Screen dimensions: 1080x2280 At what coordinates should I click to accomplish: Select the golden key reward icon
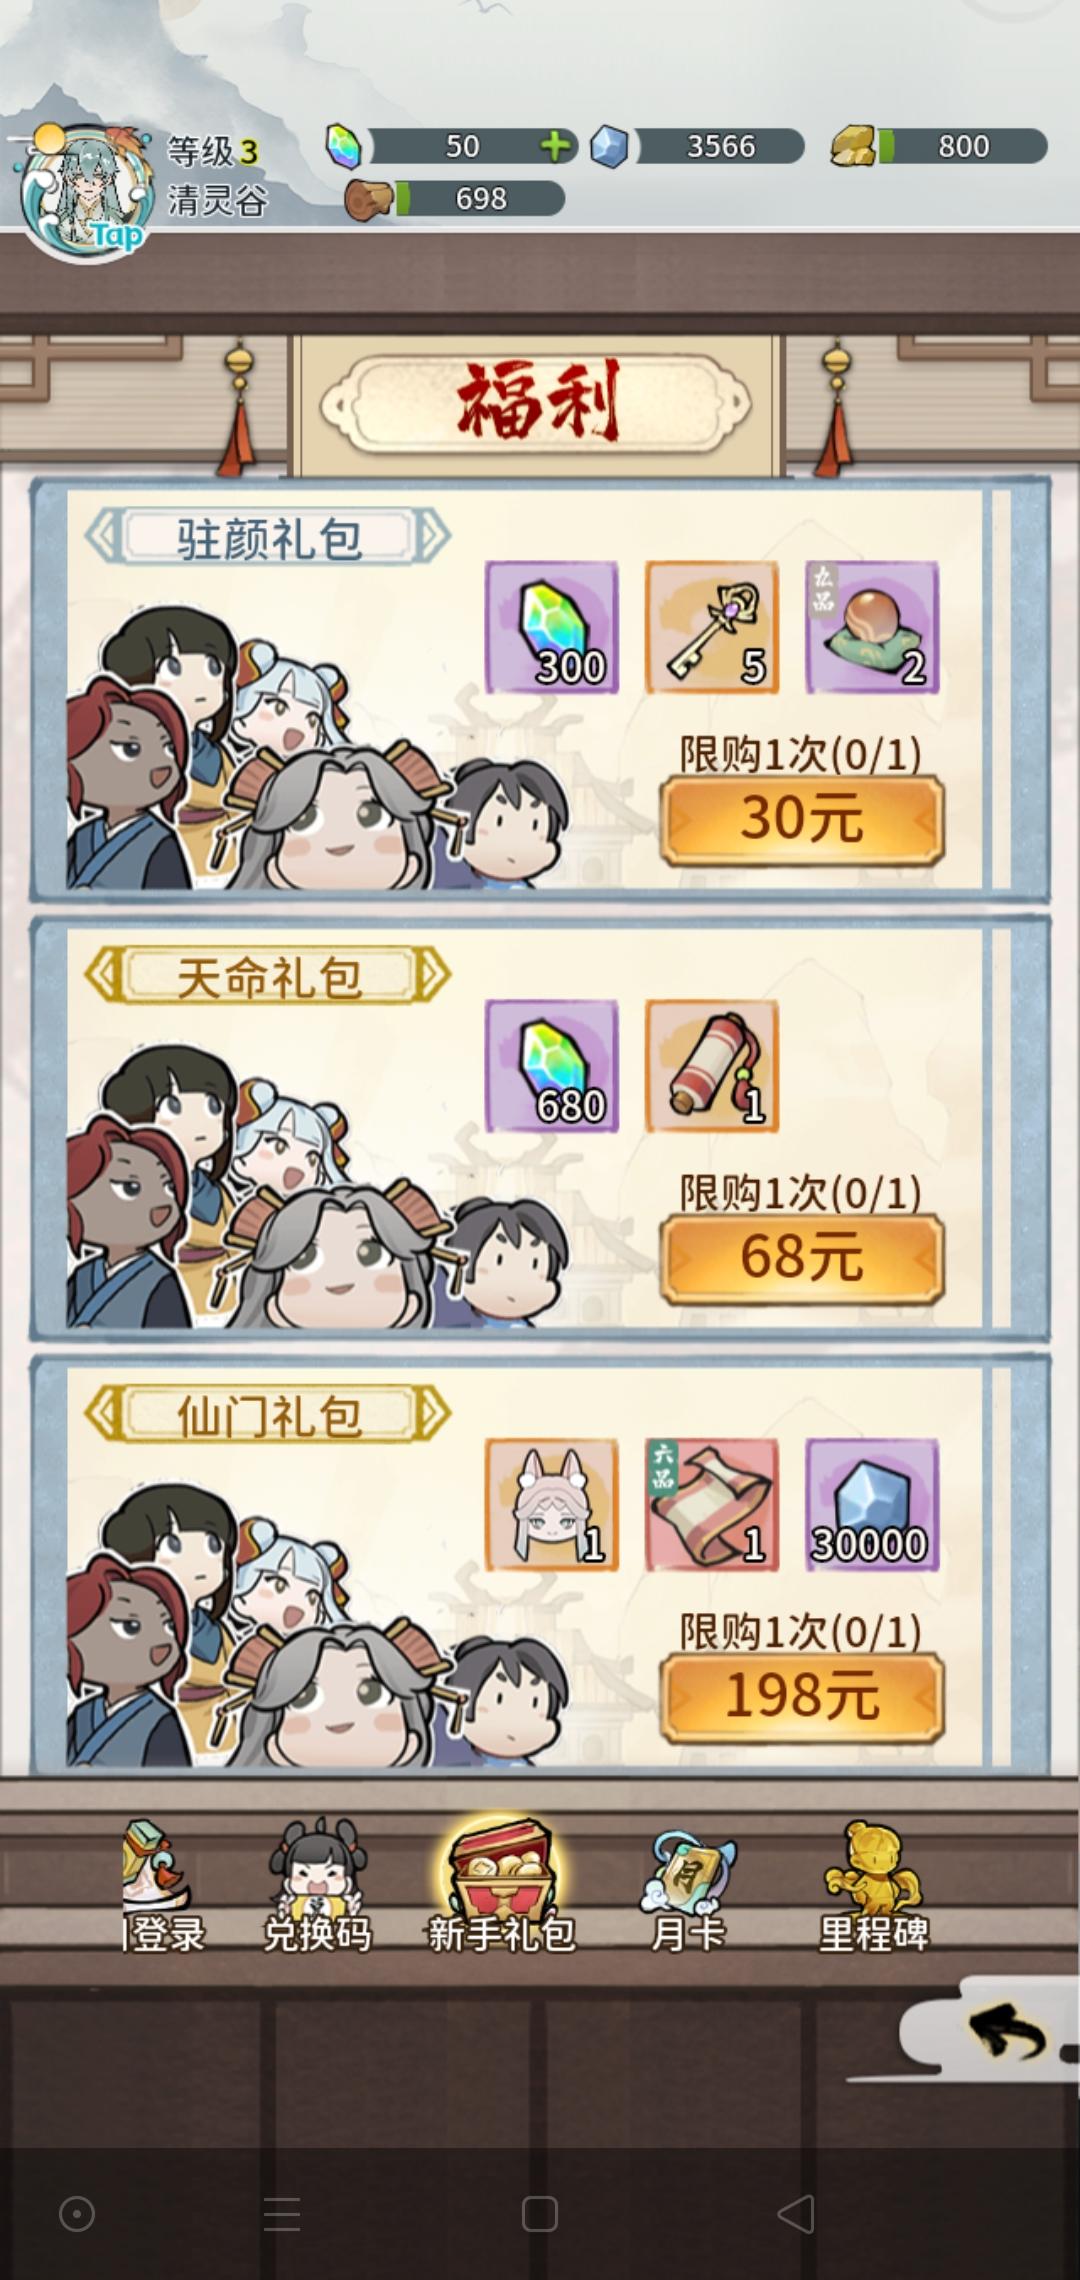click(x=712, y=627)
